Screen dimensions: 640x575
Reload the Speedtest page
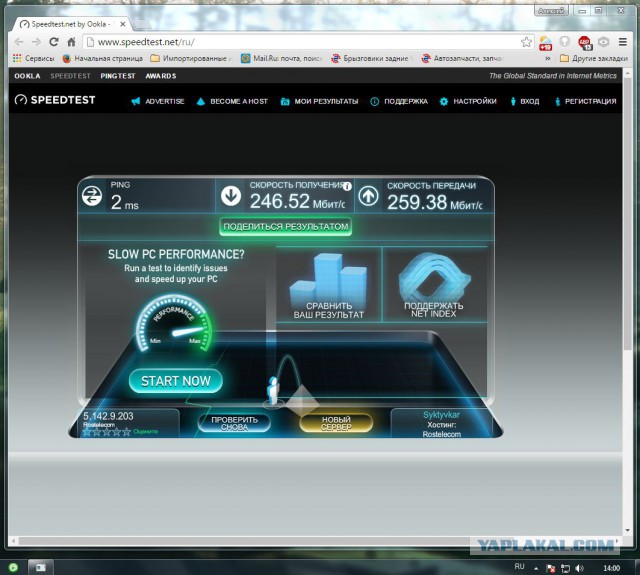(54, 42)
